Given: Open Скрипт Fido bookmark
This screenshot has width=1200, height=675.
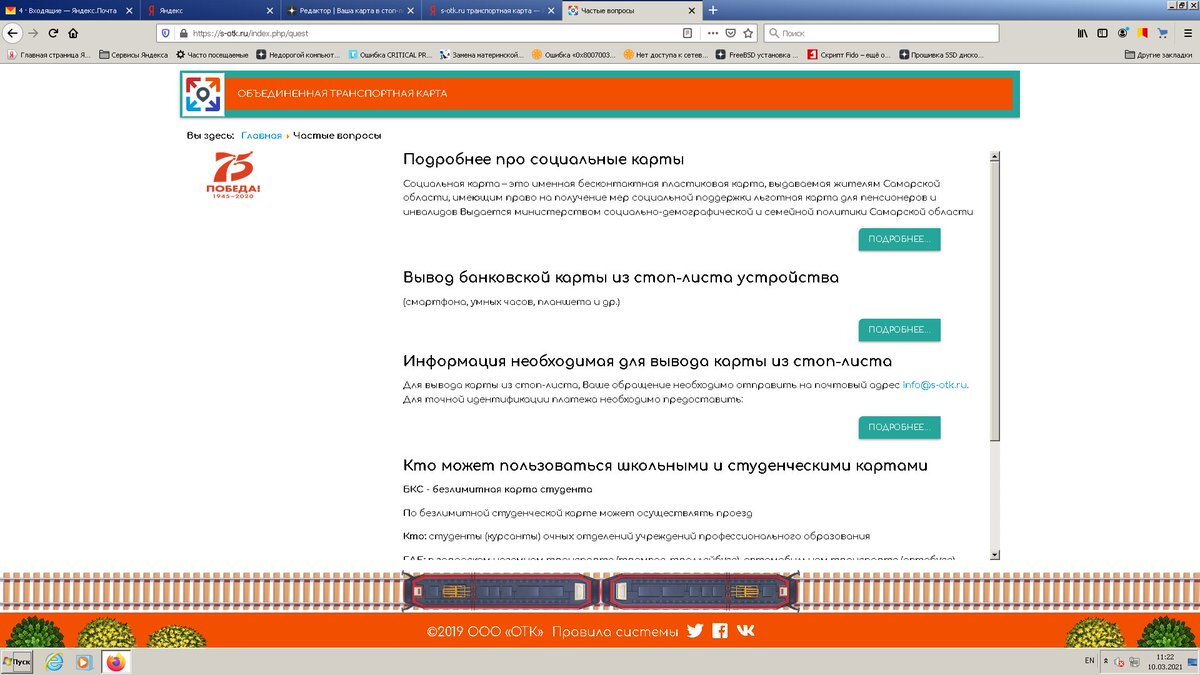Looking at the screenshot, I should [x=849, y=55].
